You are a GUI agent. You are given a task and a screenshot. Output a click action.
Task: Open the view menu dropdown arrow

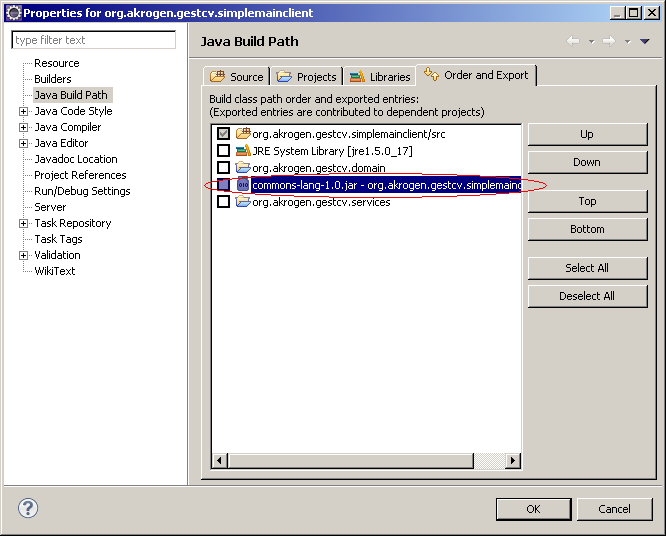[644, 41]
